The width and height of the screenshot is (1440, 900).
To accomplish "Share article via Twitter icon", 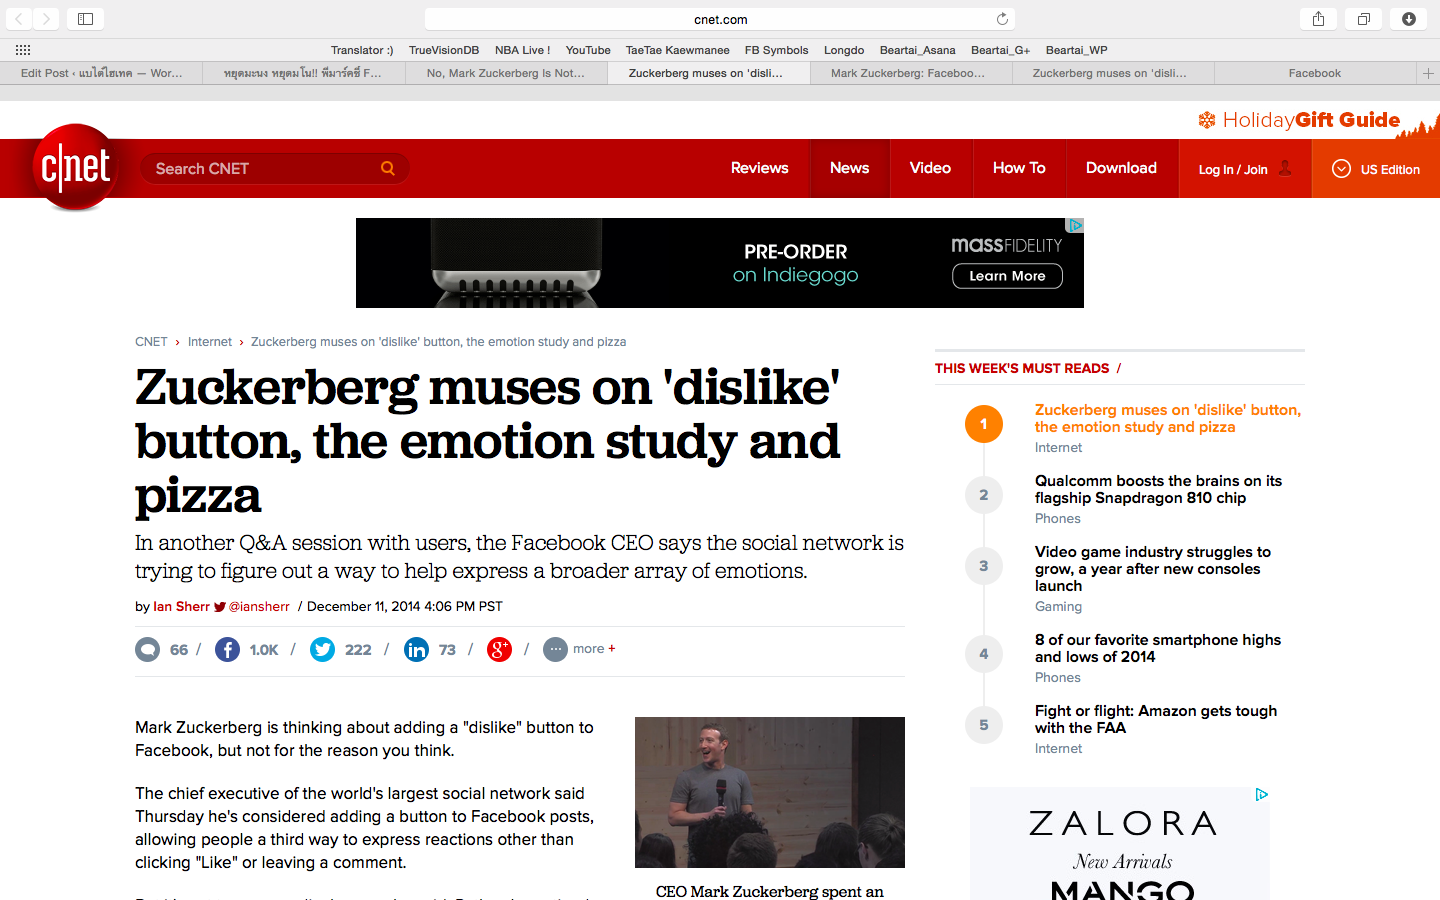I will tap(323, 650).
